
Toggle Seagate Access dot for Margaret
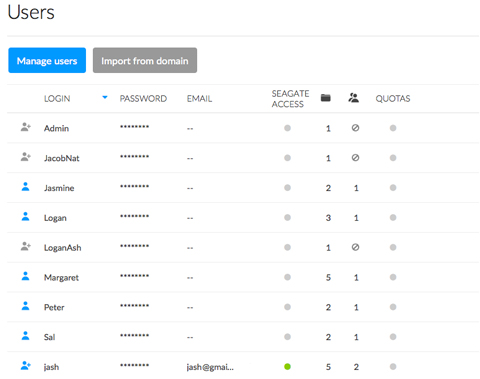pyautogui.click(x=287, y=277)
